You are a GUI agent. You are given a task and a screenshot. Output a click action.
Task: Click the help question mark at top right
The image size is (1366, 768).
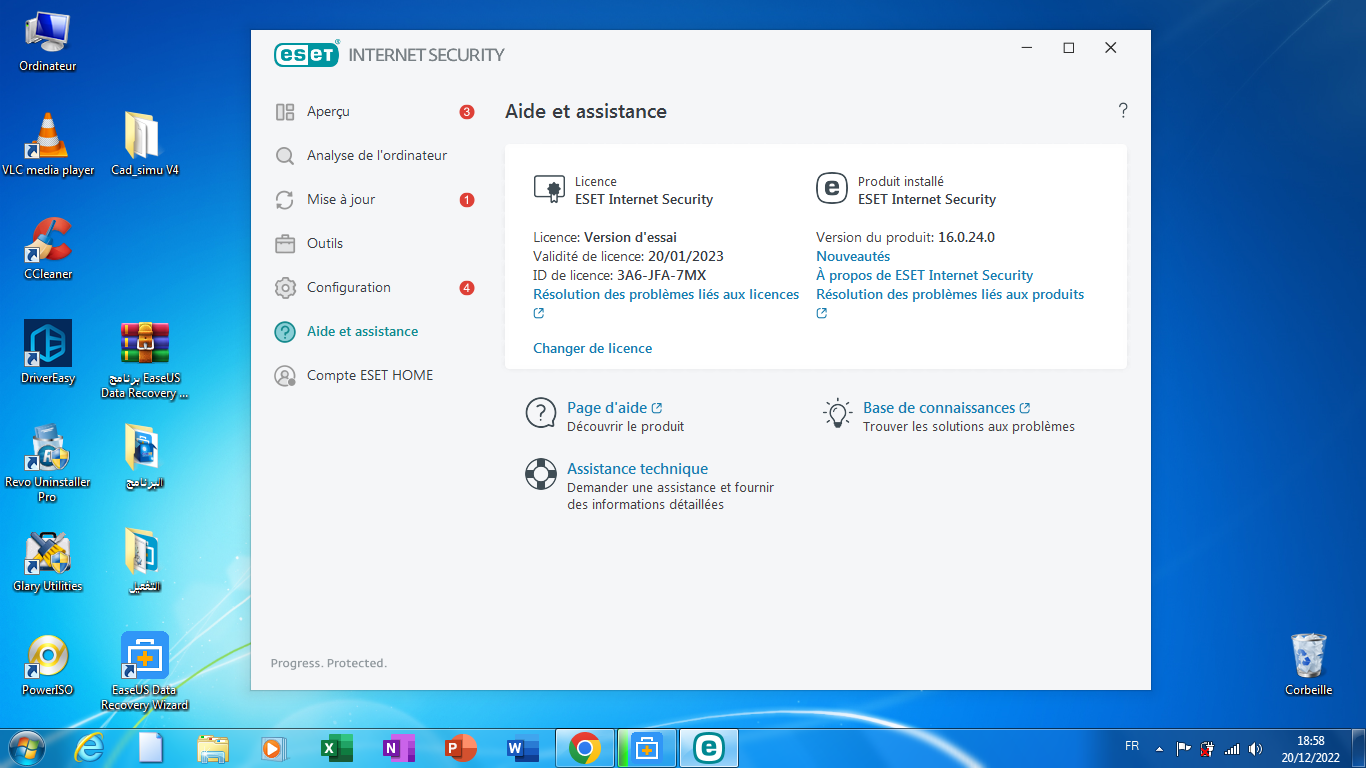[x=1123, y=111]
